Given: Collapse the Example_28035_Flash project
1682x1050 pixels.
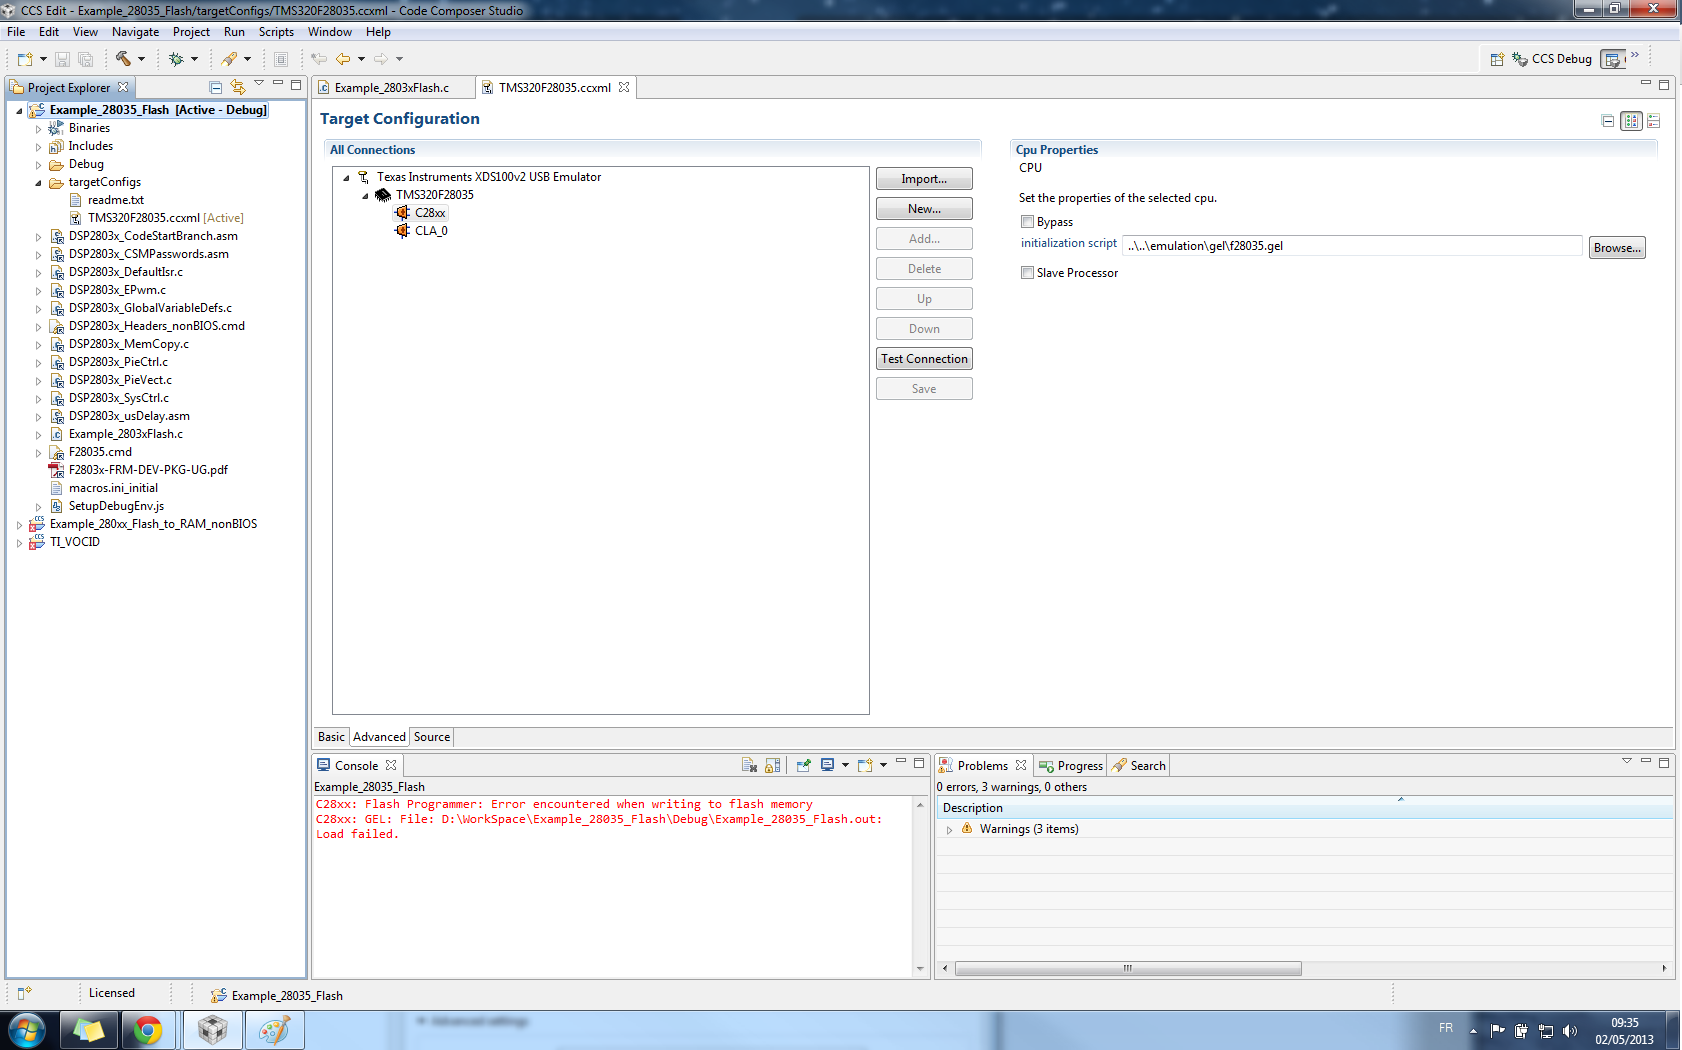Looking at the screenshot, I should [x=19, y=110].
